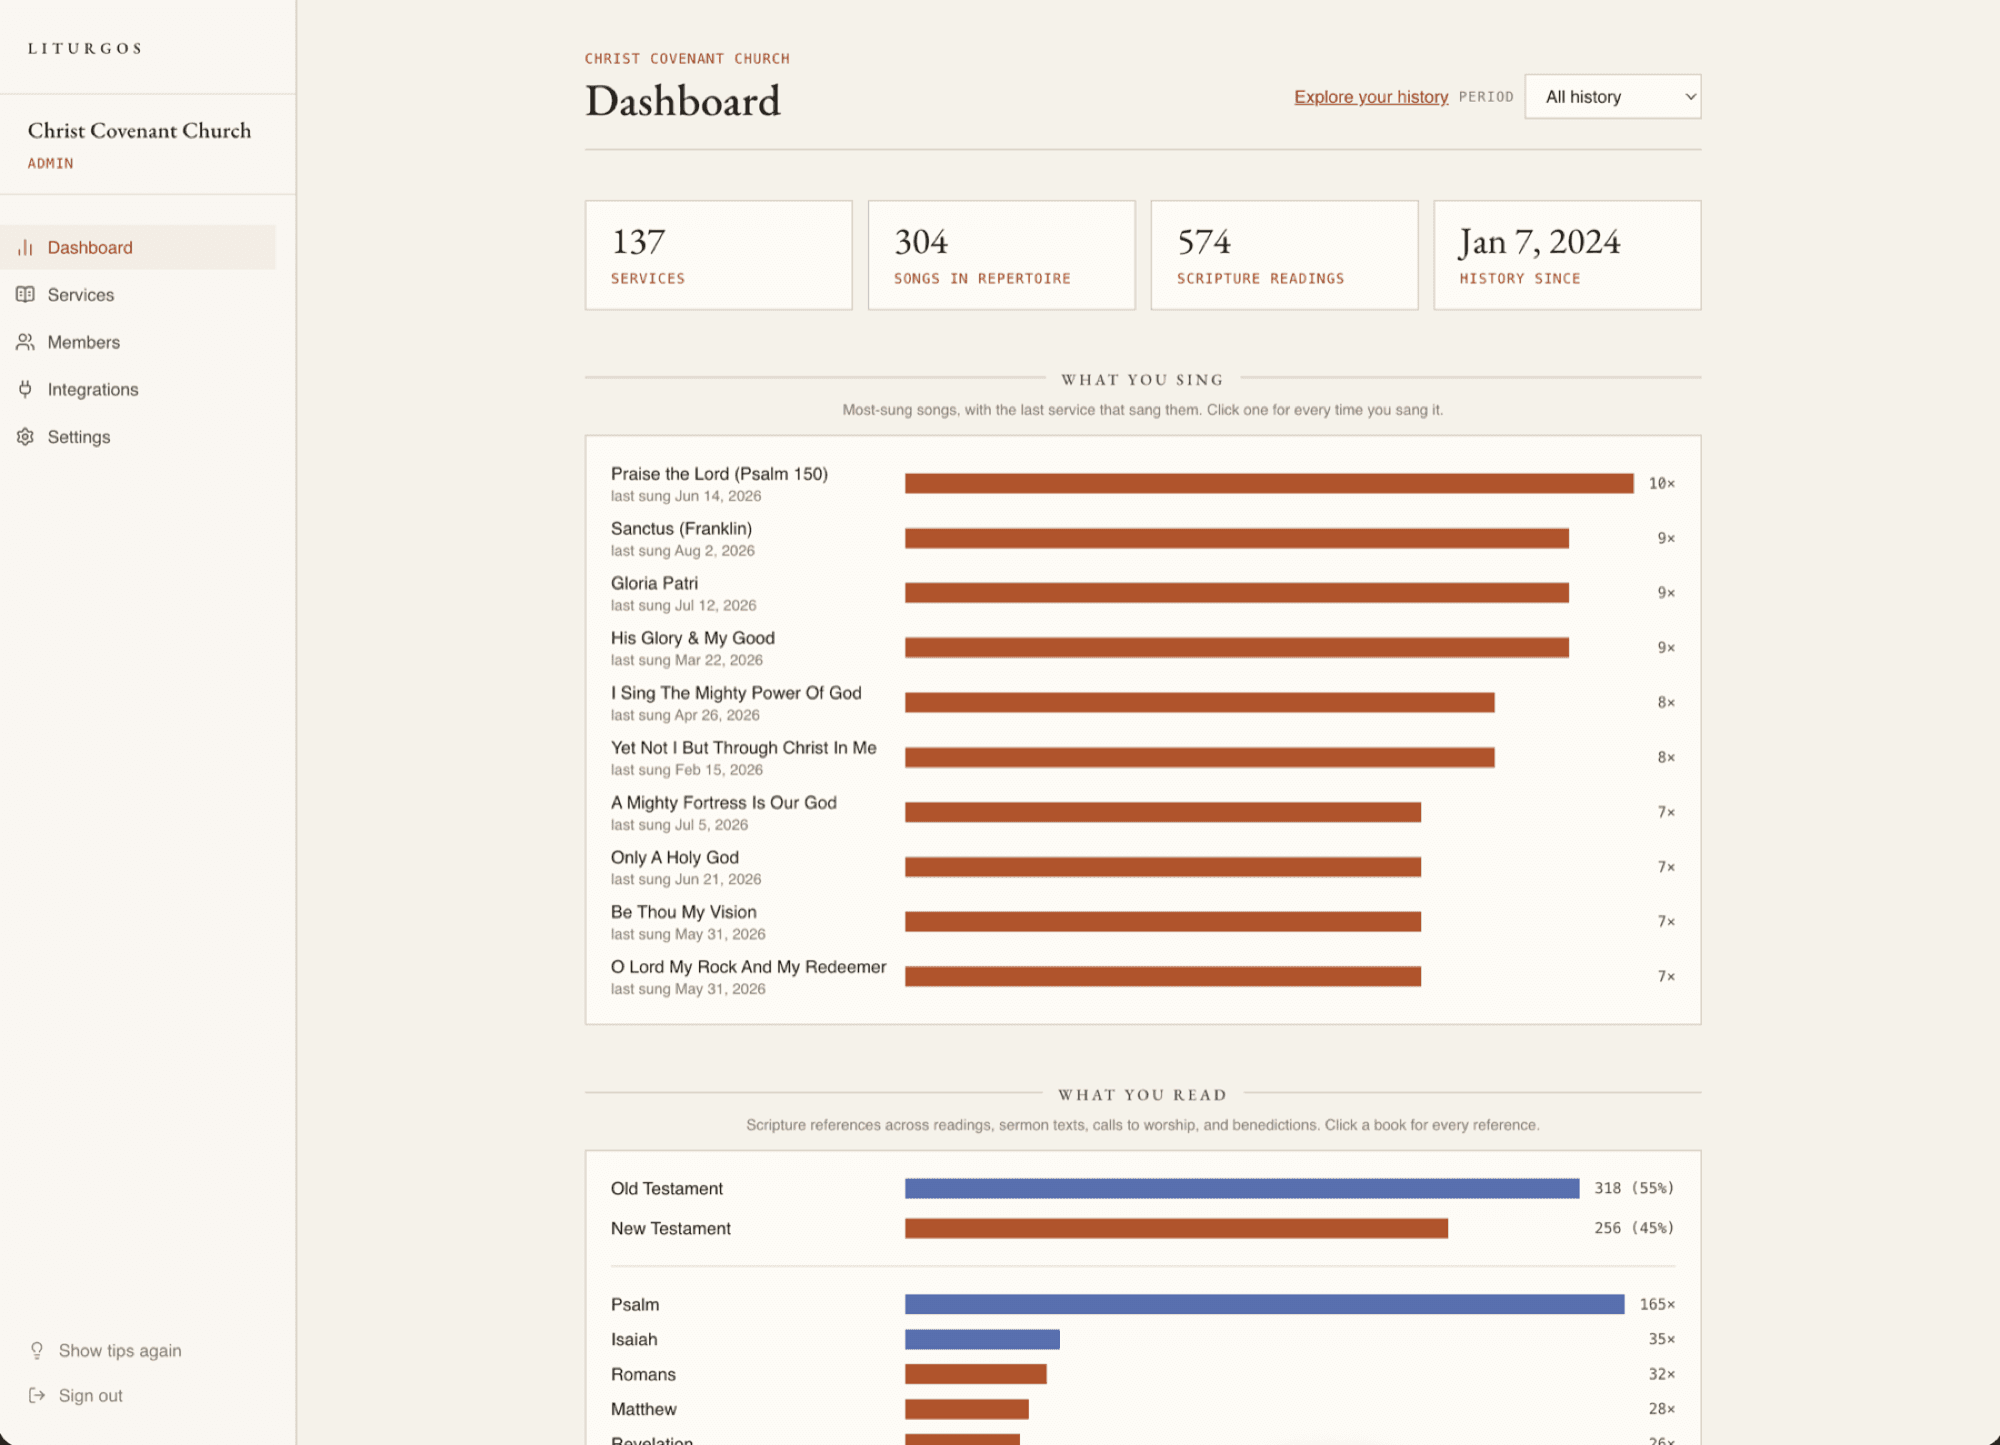The image size is (2000, 1445).
Task: Open the Integrations page
Action: [138, 389]
